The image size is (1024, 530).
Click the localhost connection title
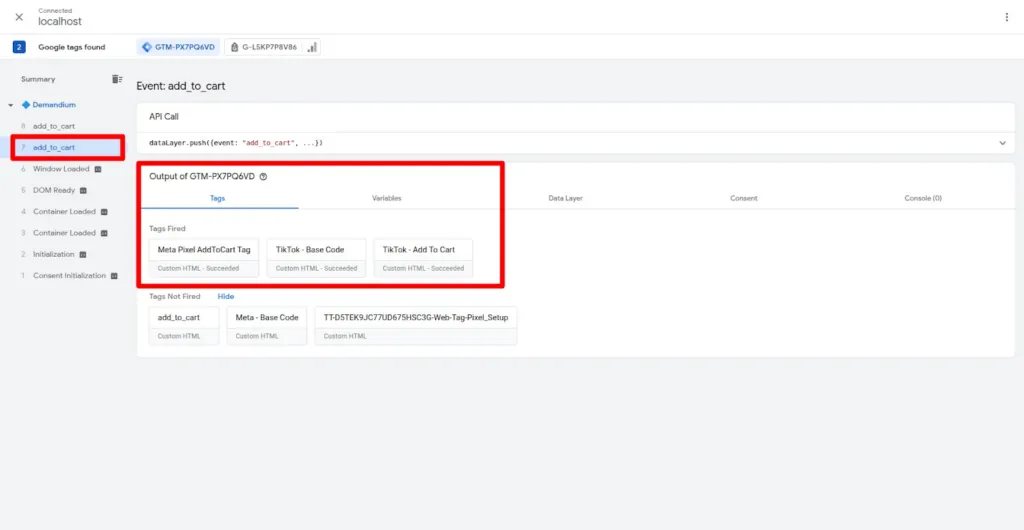pyautogui.click(x=60, y=22)
